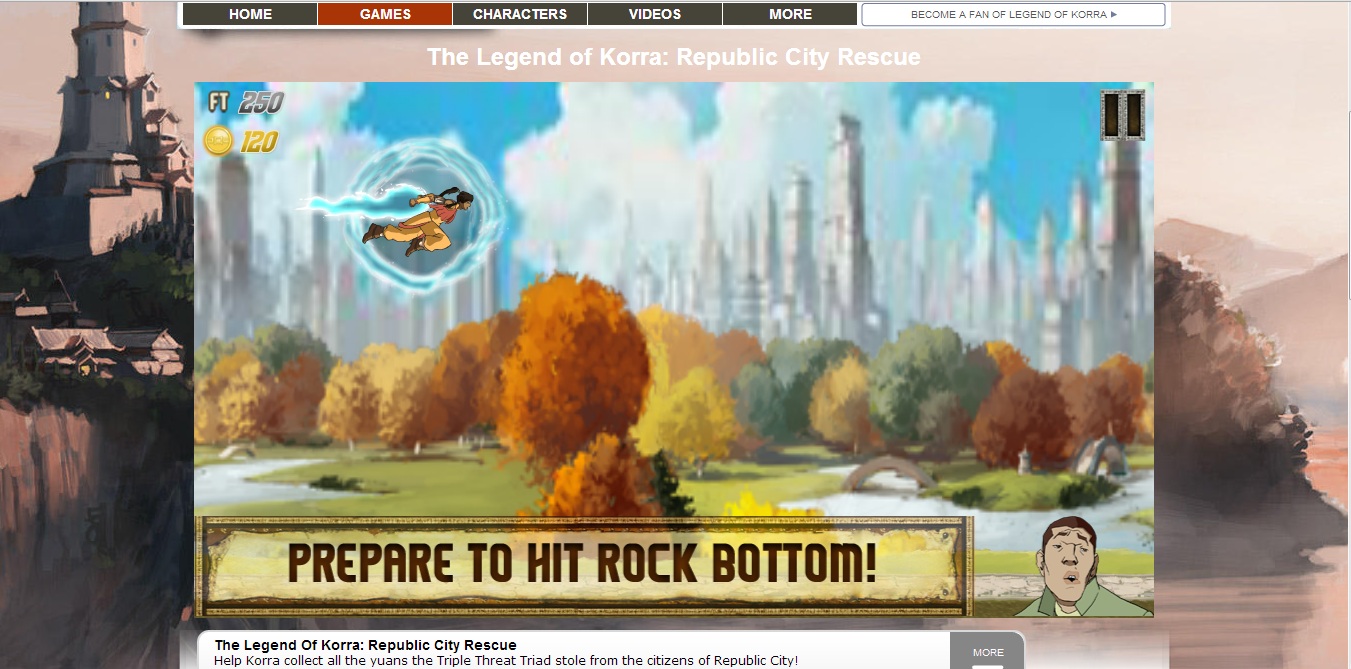Screen dimensions: 1351x669
Task: Click Become a Fan of Legend of Korra
Action: [x=1013, y=14]
